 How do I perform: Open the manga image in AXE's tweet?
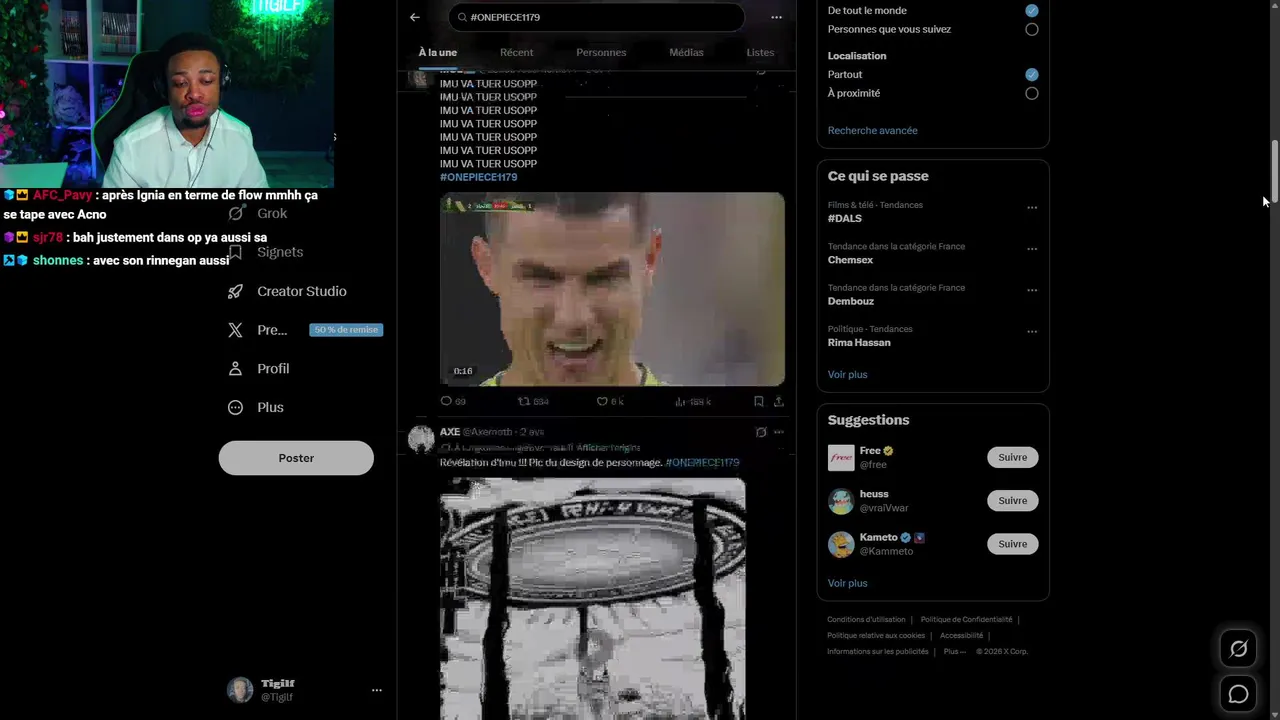(x=592, y=598)
